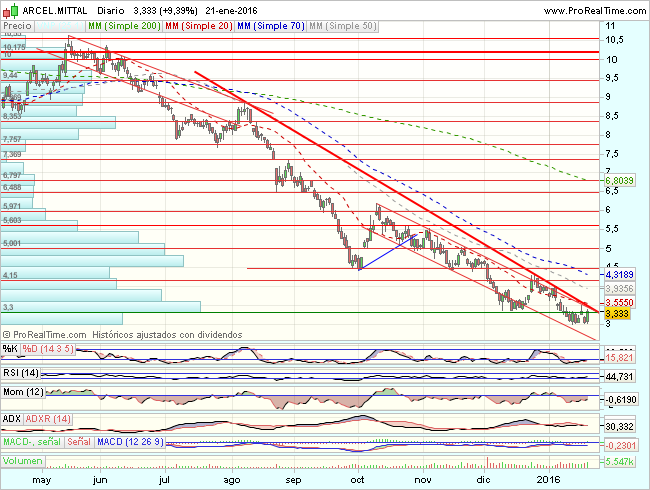The image size is (650, 490).
Task: Click the RSI value 44,731
Action: pos(619,376)
